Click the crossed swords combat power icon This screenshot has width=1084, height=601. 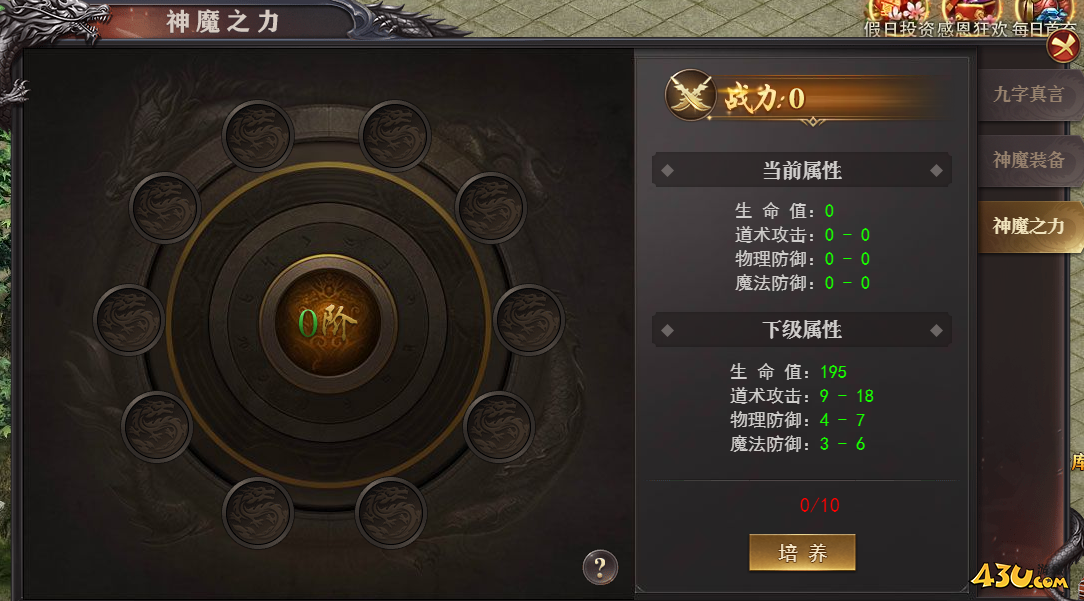click(690, 95)
